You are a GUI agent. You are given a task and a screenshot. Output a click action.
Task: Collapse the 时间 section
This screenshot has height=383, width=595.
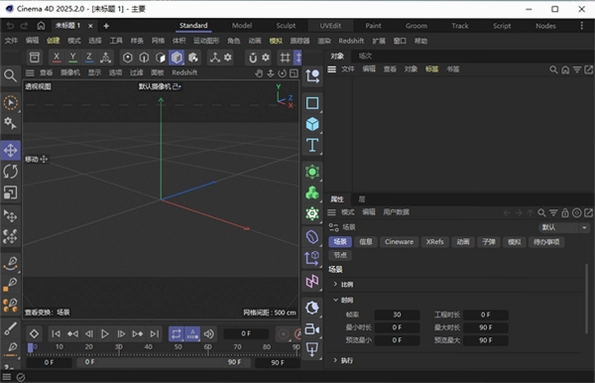[x=335, y=300]
